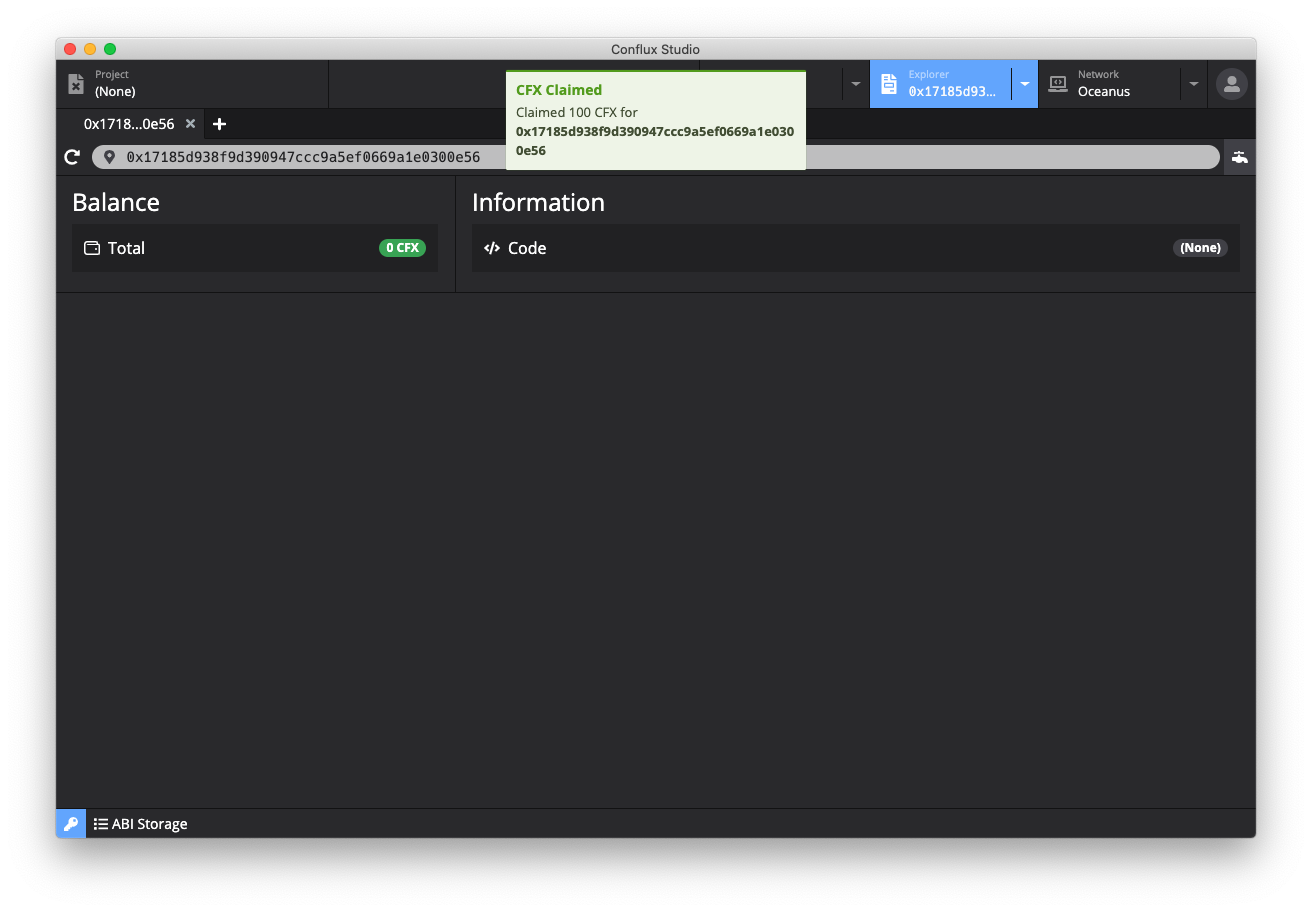Expand the Network dropdown arrow
Image resolution: width=1312 pixels, height=912 pixels.
pos(1193,84)
